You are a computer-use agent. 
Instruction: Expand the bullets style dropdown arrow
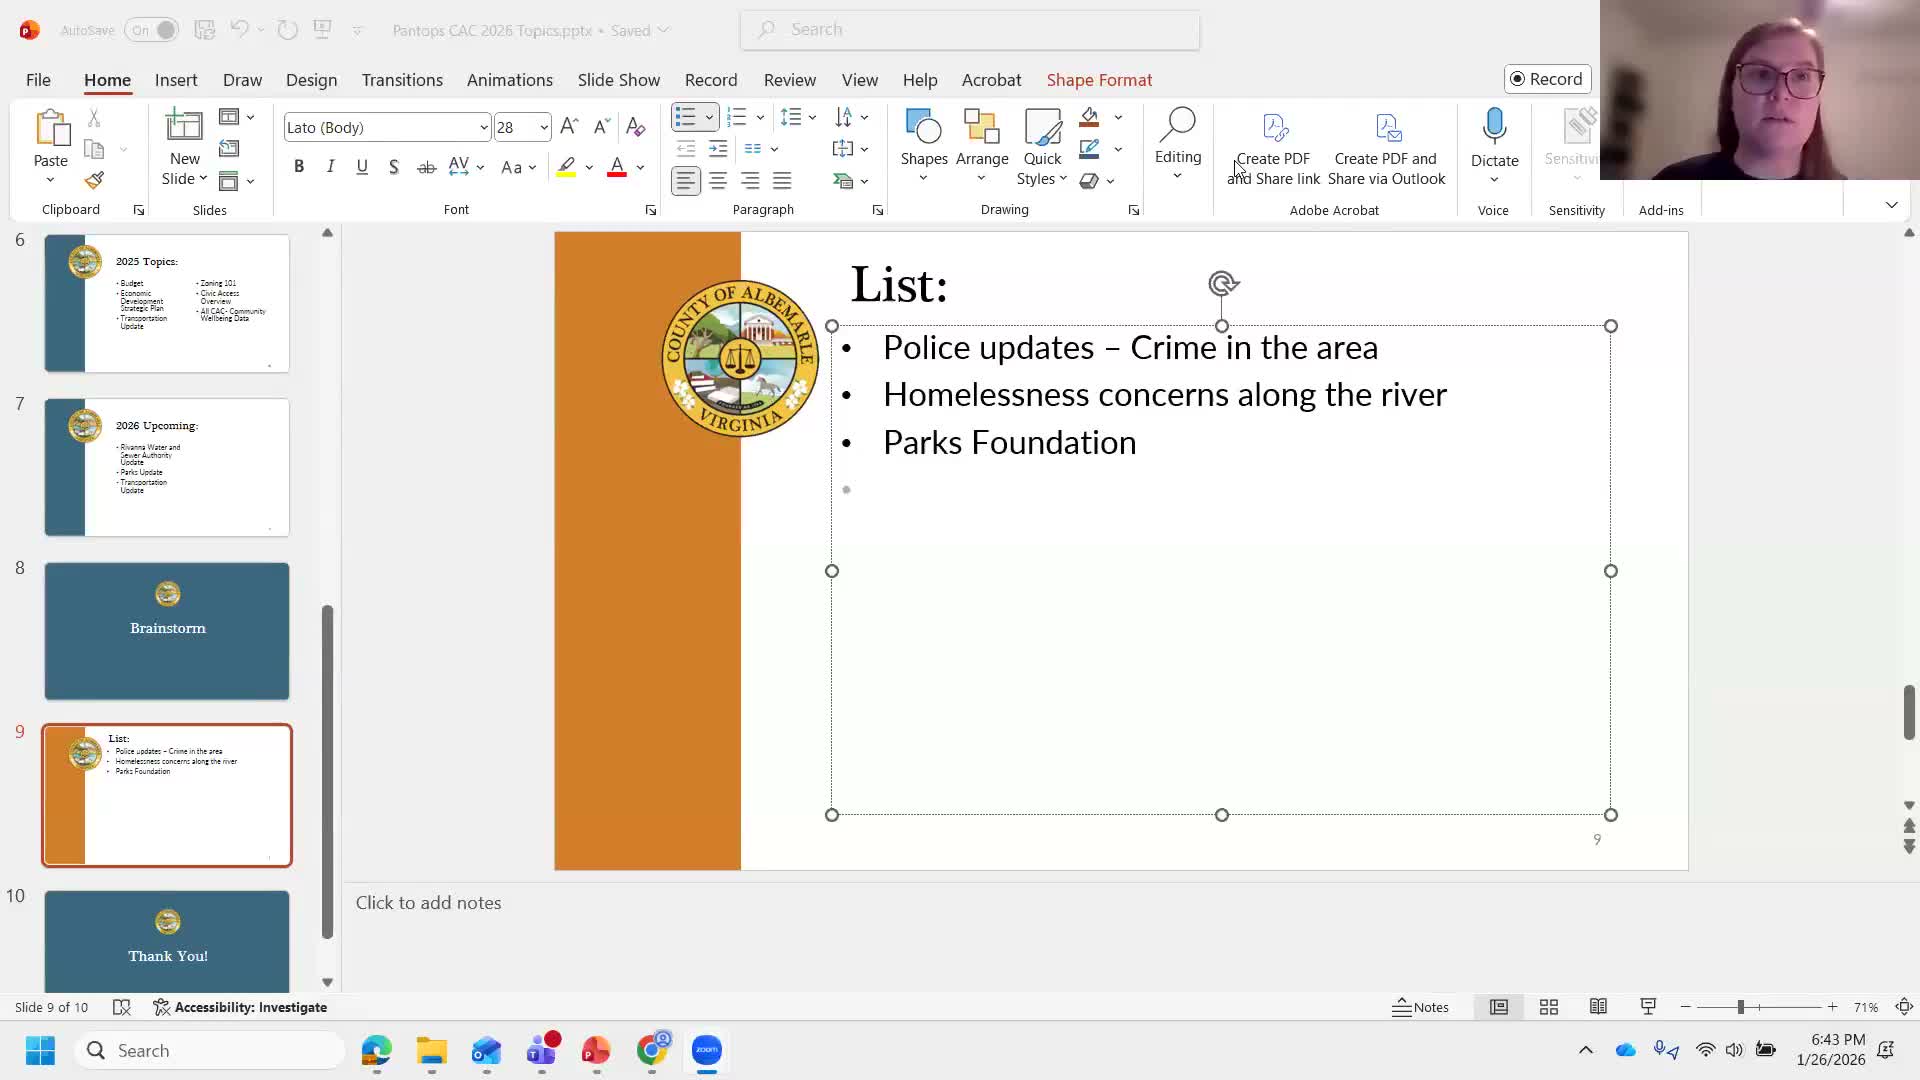709,118
